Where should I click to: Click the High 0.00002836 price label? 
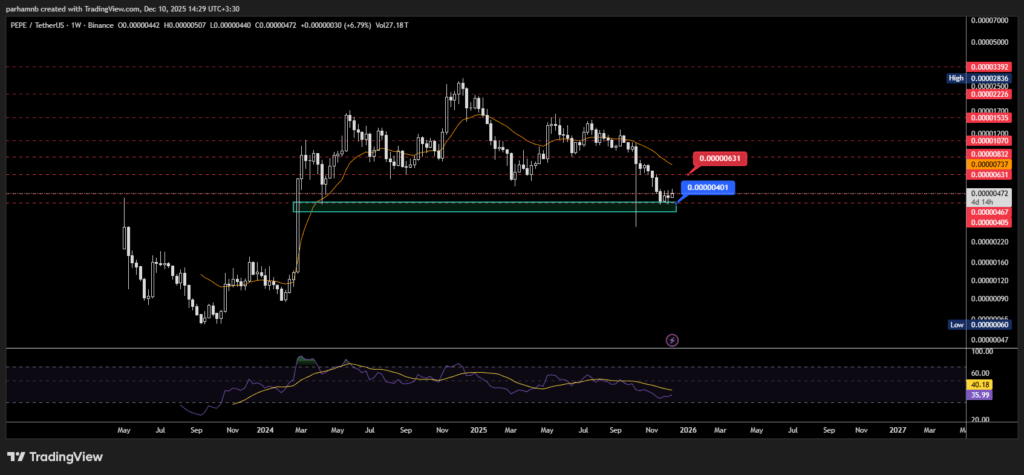pyautogui.click(x=989, y=77)
